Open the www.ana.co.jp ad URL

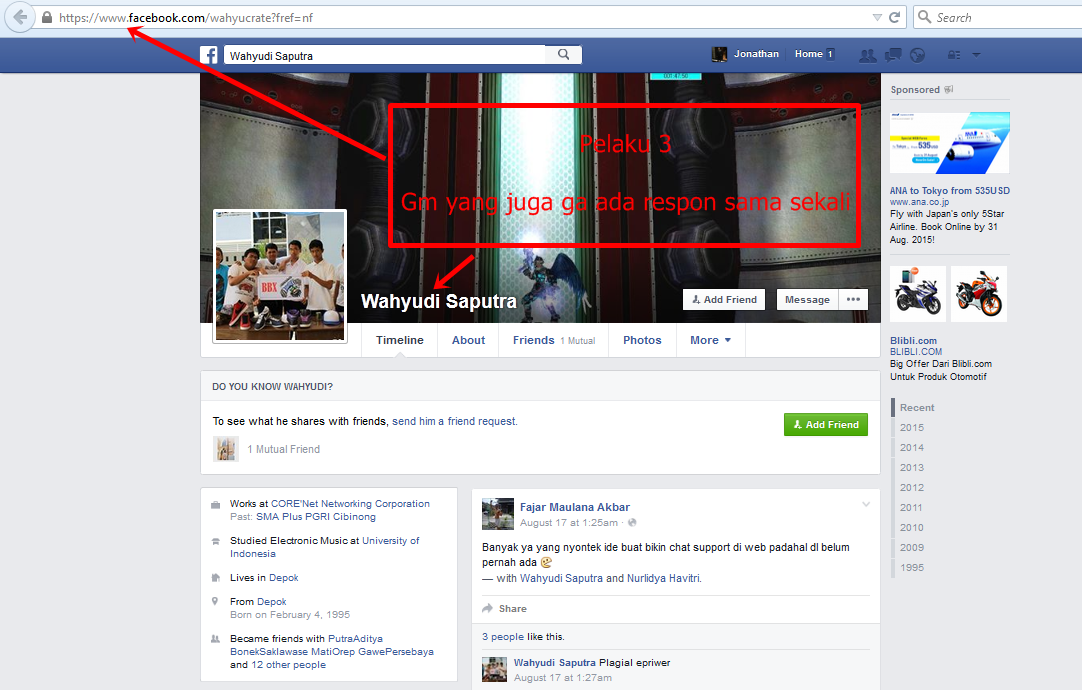coord(919,202)
